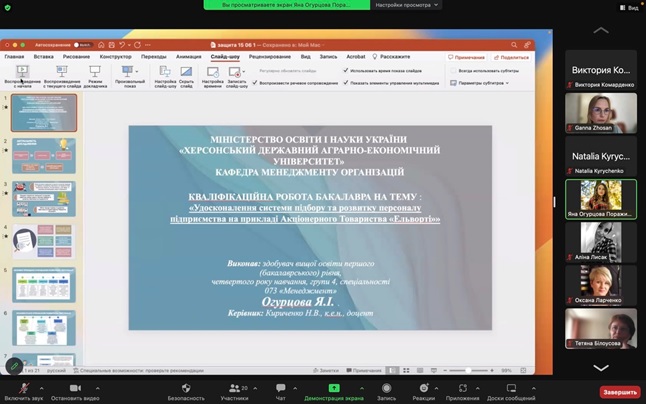The image size is (646, 404).
Task: Open presenter mode (Режим докладчика)
Action: 95,77
